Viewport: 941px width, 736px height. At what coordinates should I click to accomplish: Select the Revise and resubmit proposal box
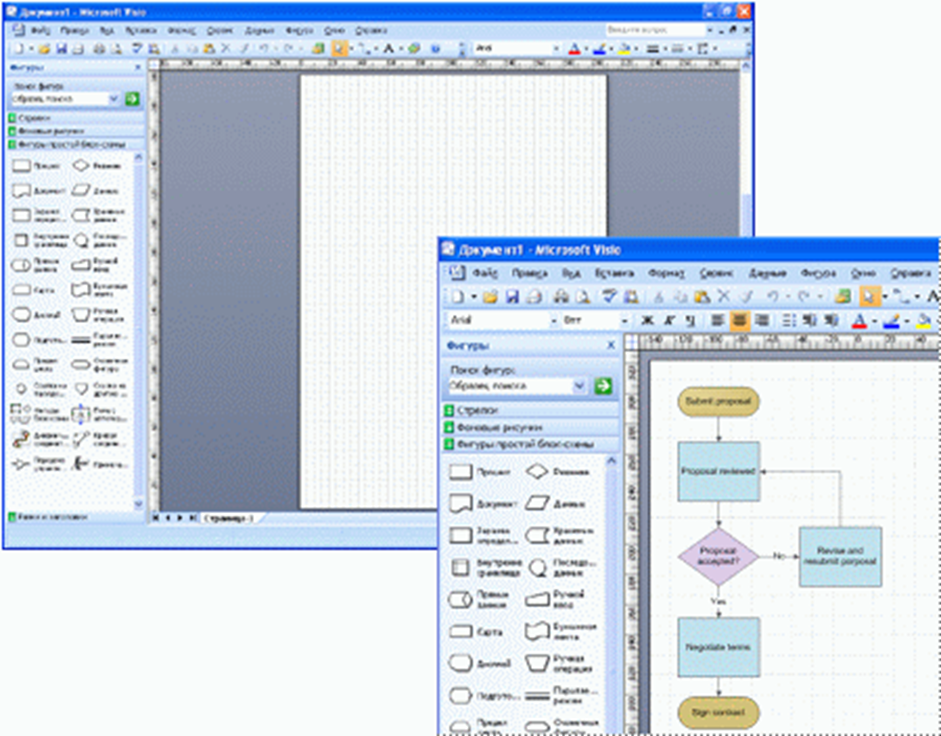pyautogui.click(x=840, y=557)
